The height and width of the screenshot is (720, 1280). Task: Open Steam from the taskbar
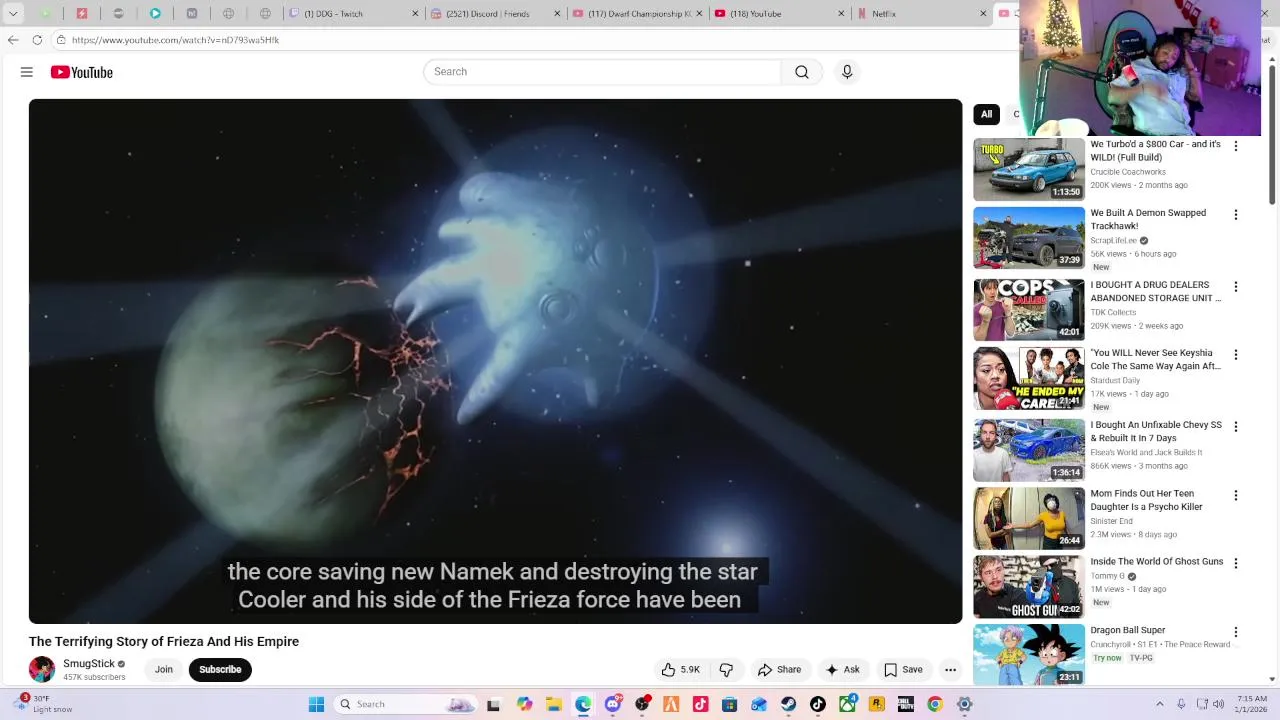[789, 704]
